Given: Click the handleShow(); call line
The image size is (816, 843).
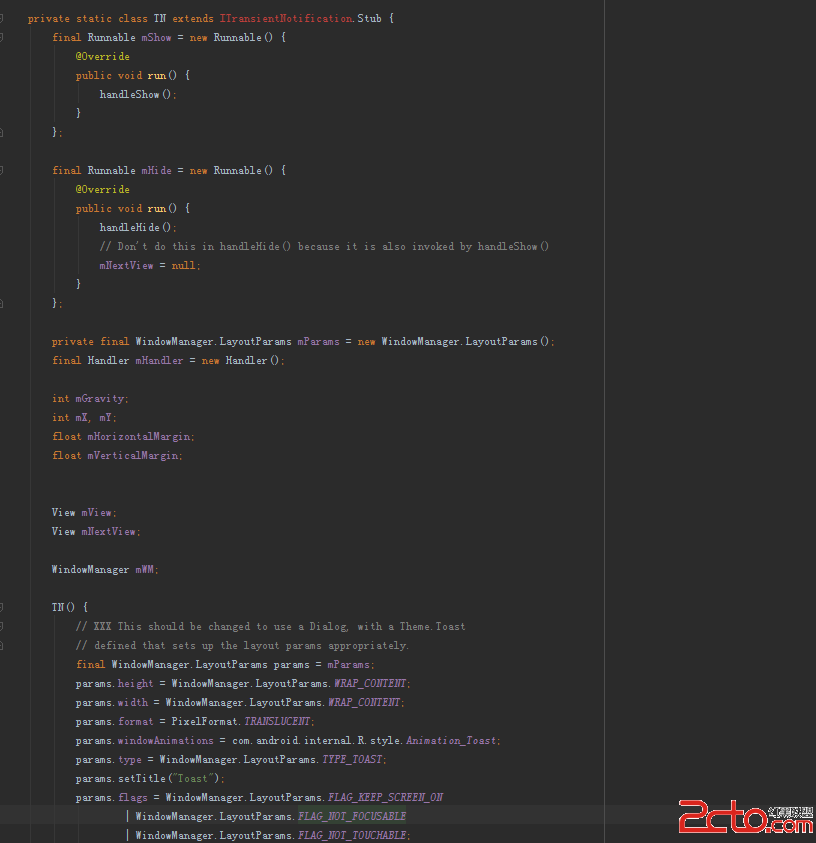Looking at the screenshot, I should tap(138, 95).
